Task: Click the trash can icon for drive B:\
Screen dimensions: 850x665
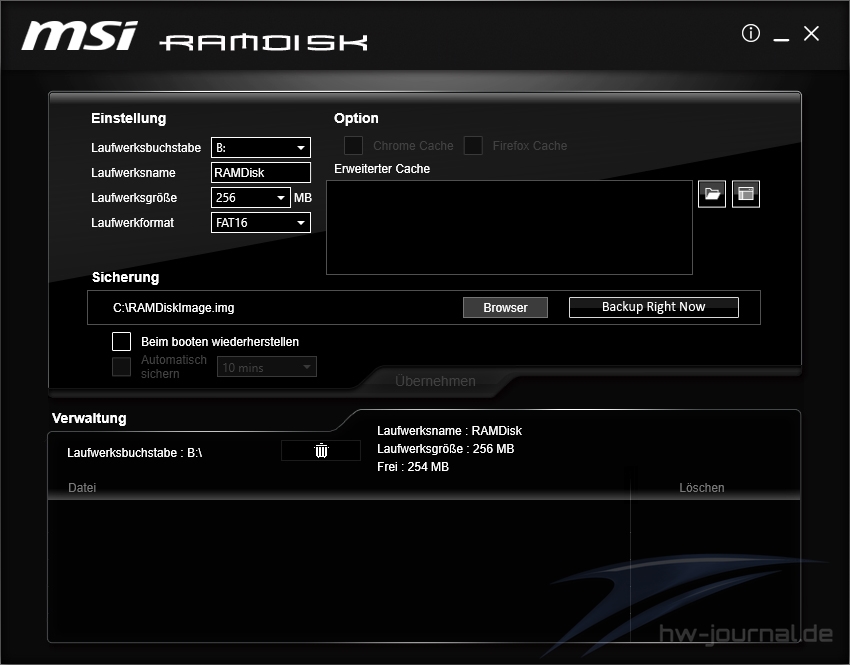Action: [321, 450]
